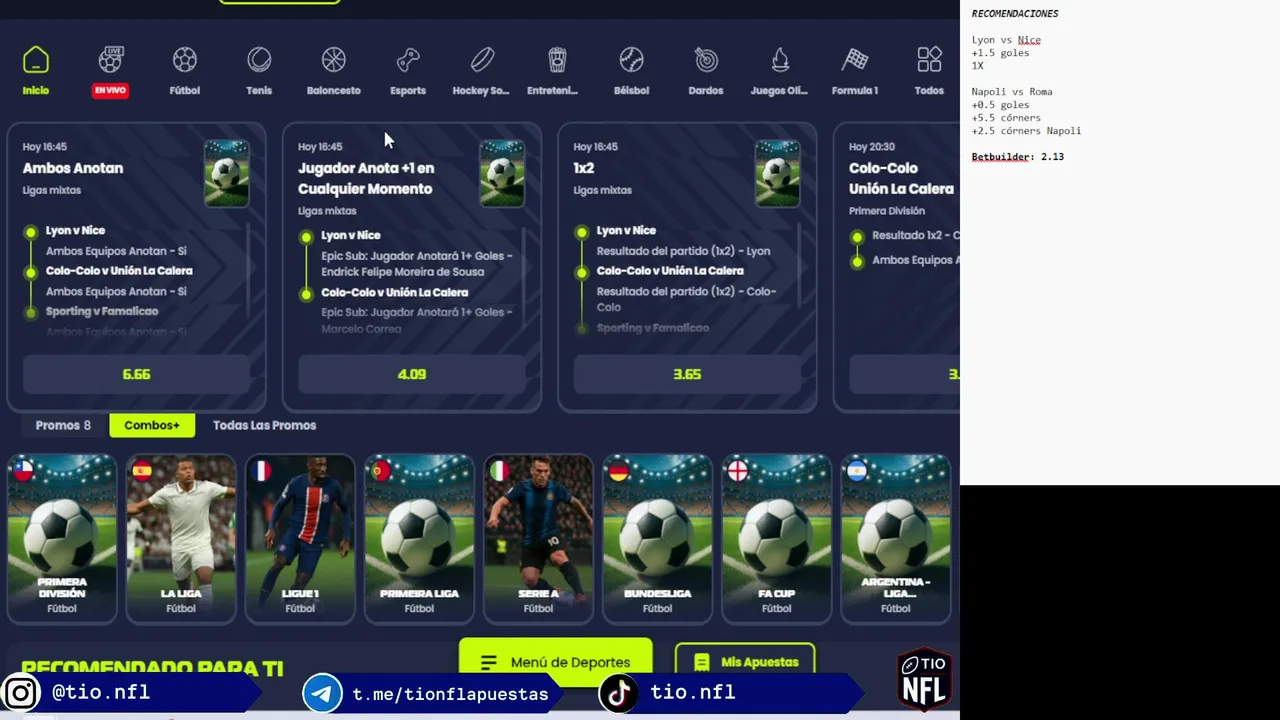Open the Primeira Liga league card
Image resolution: width=1280 pixels, height=720 pixels.
419,538
